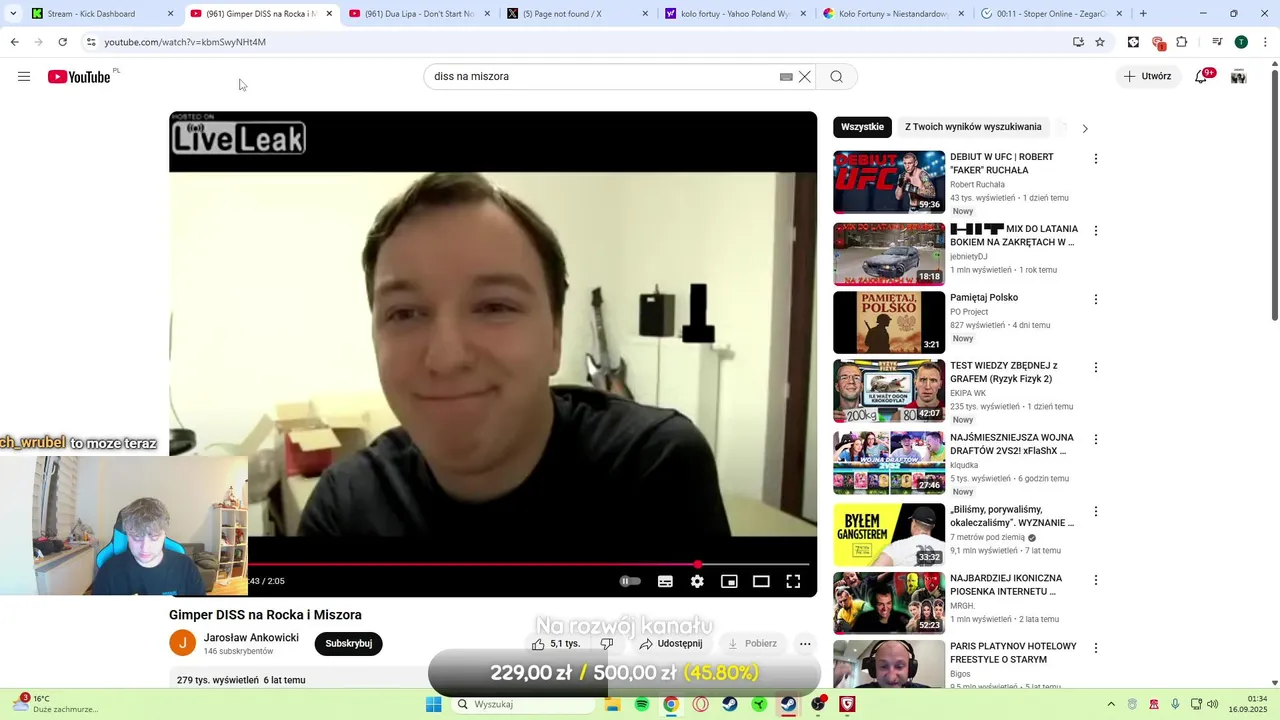The image size is (1280, 720).
Task: Run search with the magnifier button
Action: tap(837, 77)
